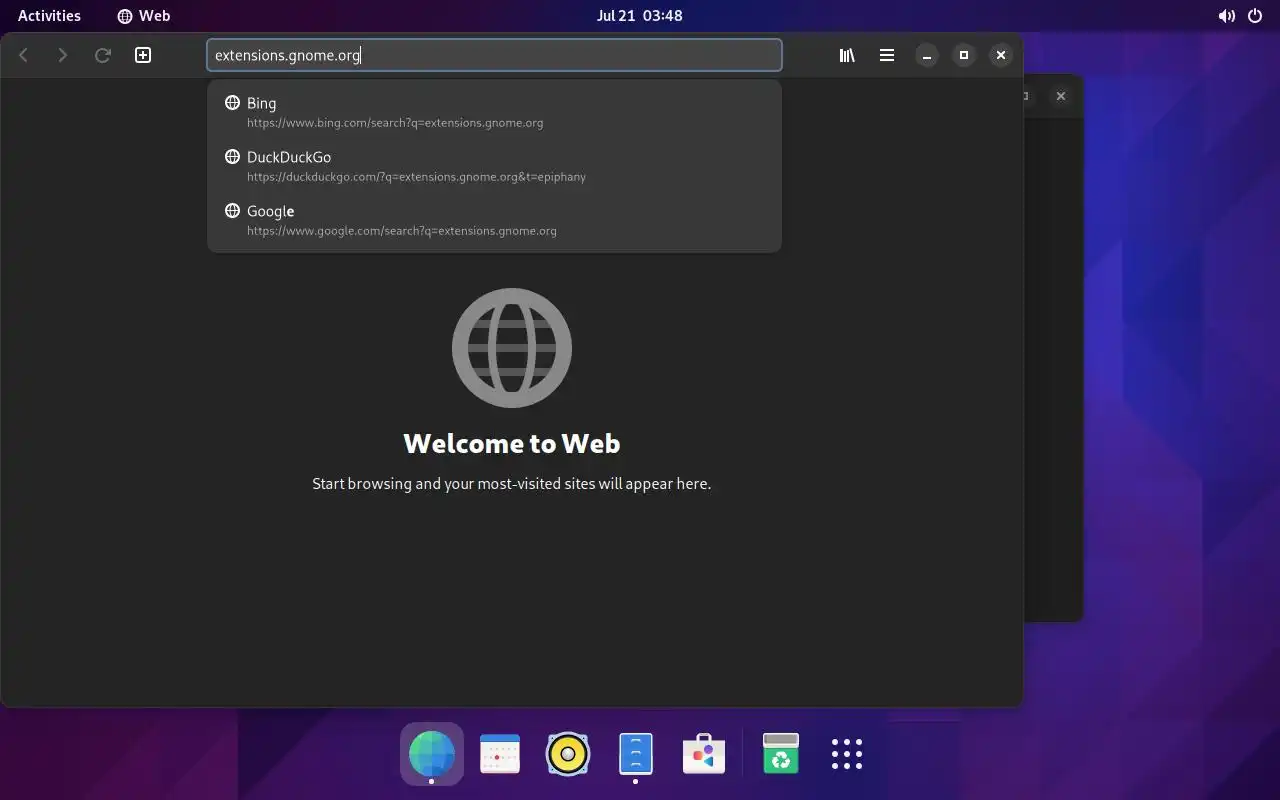
Task: Click the 'Welcome to Web' heading
Action: [512, 443]
